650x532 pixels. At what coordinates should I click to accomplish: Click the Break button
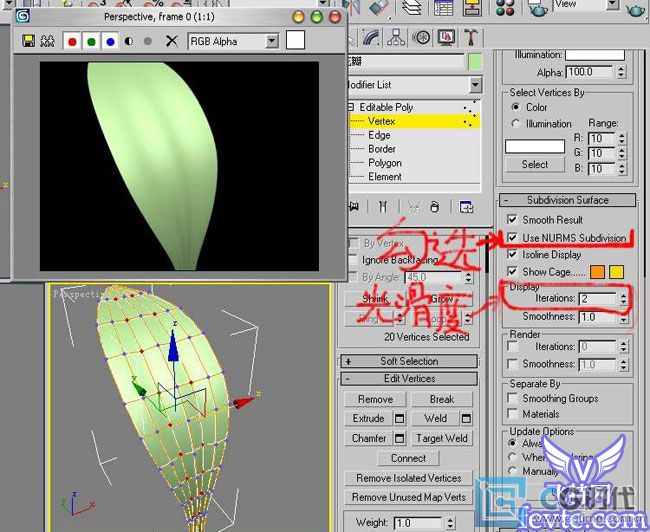[442, 399]
